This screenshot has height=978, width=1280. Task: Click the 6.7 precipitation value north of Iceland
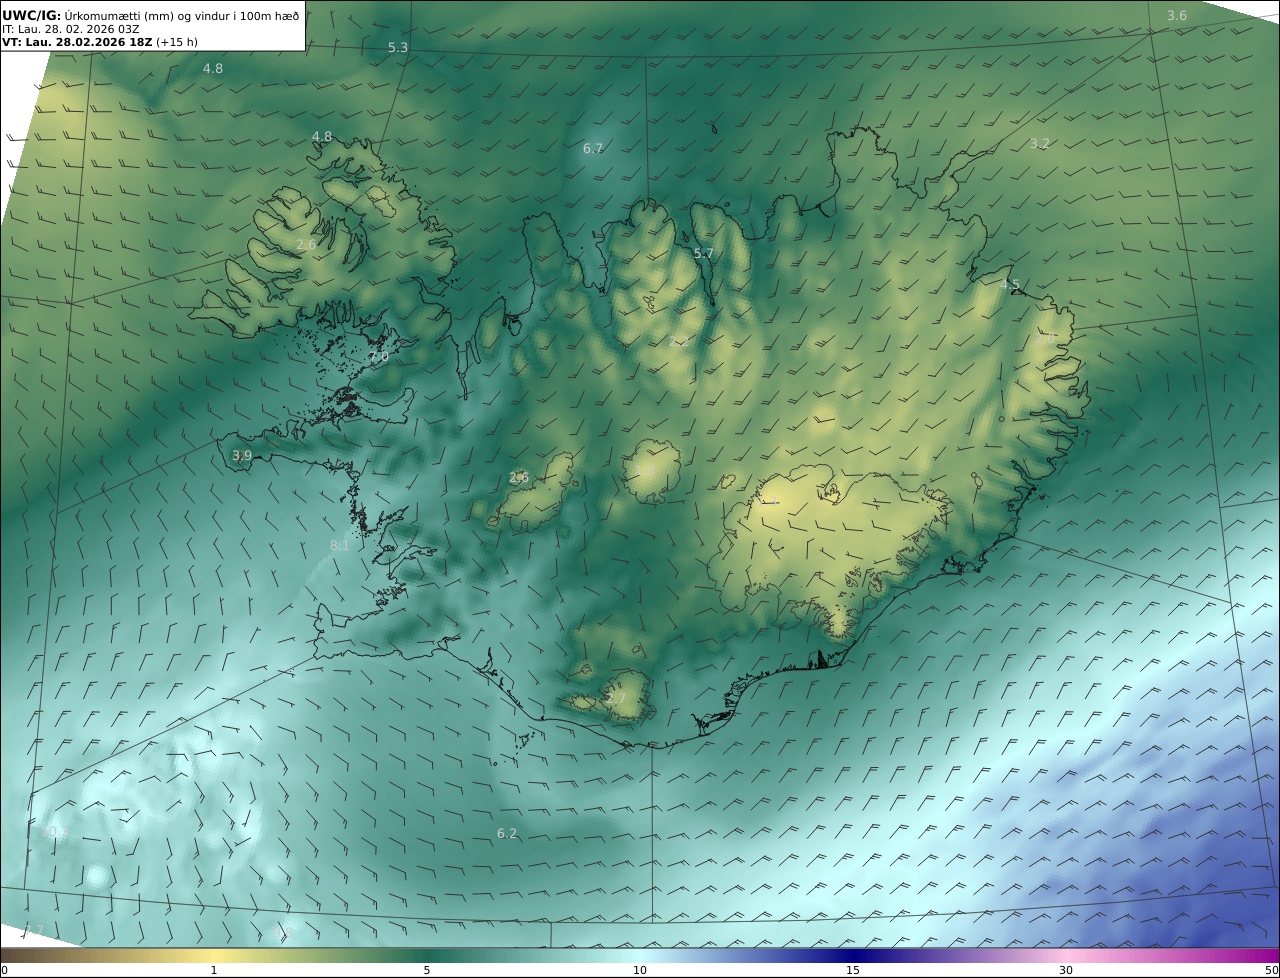593,149
